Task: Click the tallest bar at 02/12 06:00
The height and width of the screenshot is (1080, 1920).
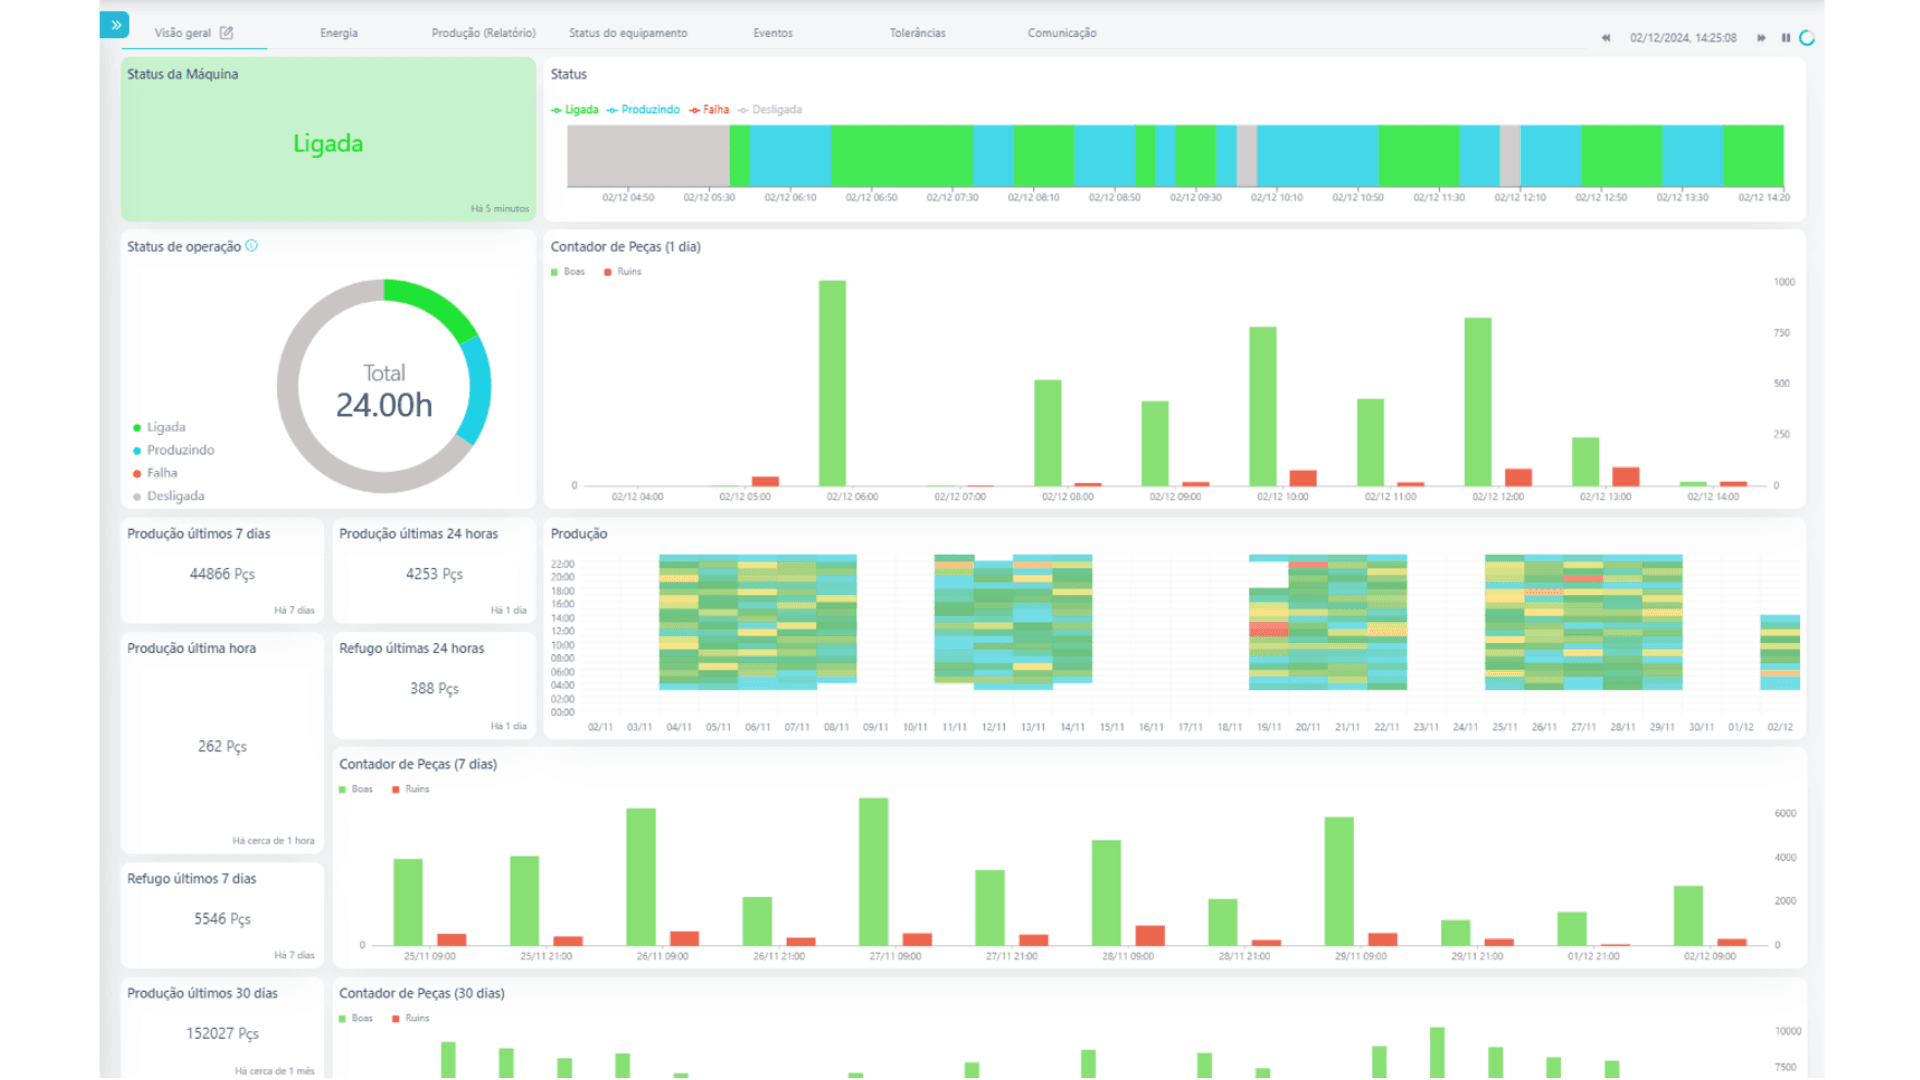Action: (832, 384)
